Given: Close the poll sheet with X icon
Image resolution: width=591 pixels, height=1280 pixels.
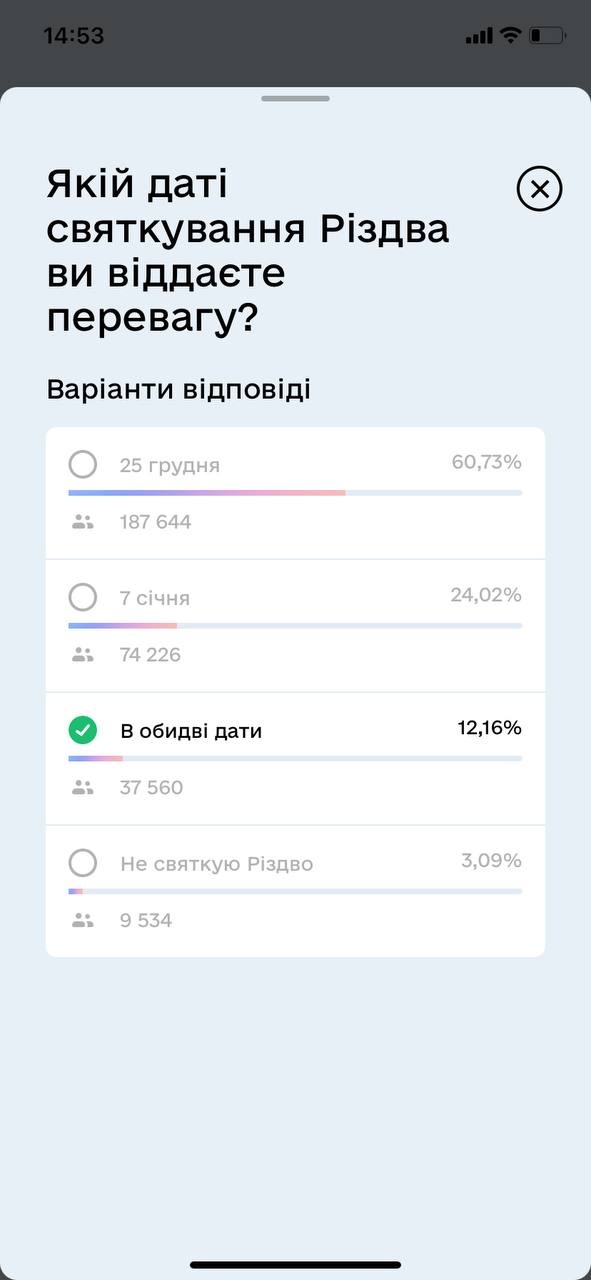Looking at the screenshot, I should click(x=540, y=189).
